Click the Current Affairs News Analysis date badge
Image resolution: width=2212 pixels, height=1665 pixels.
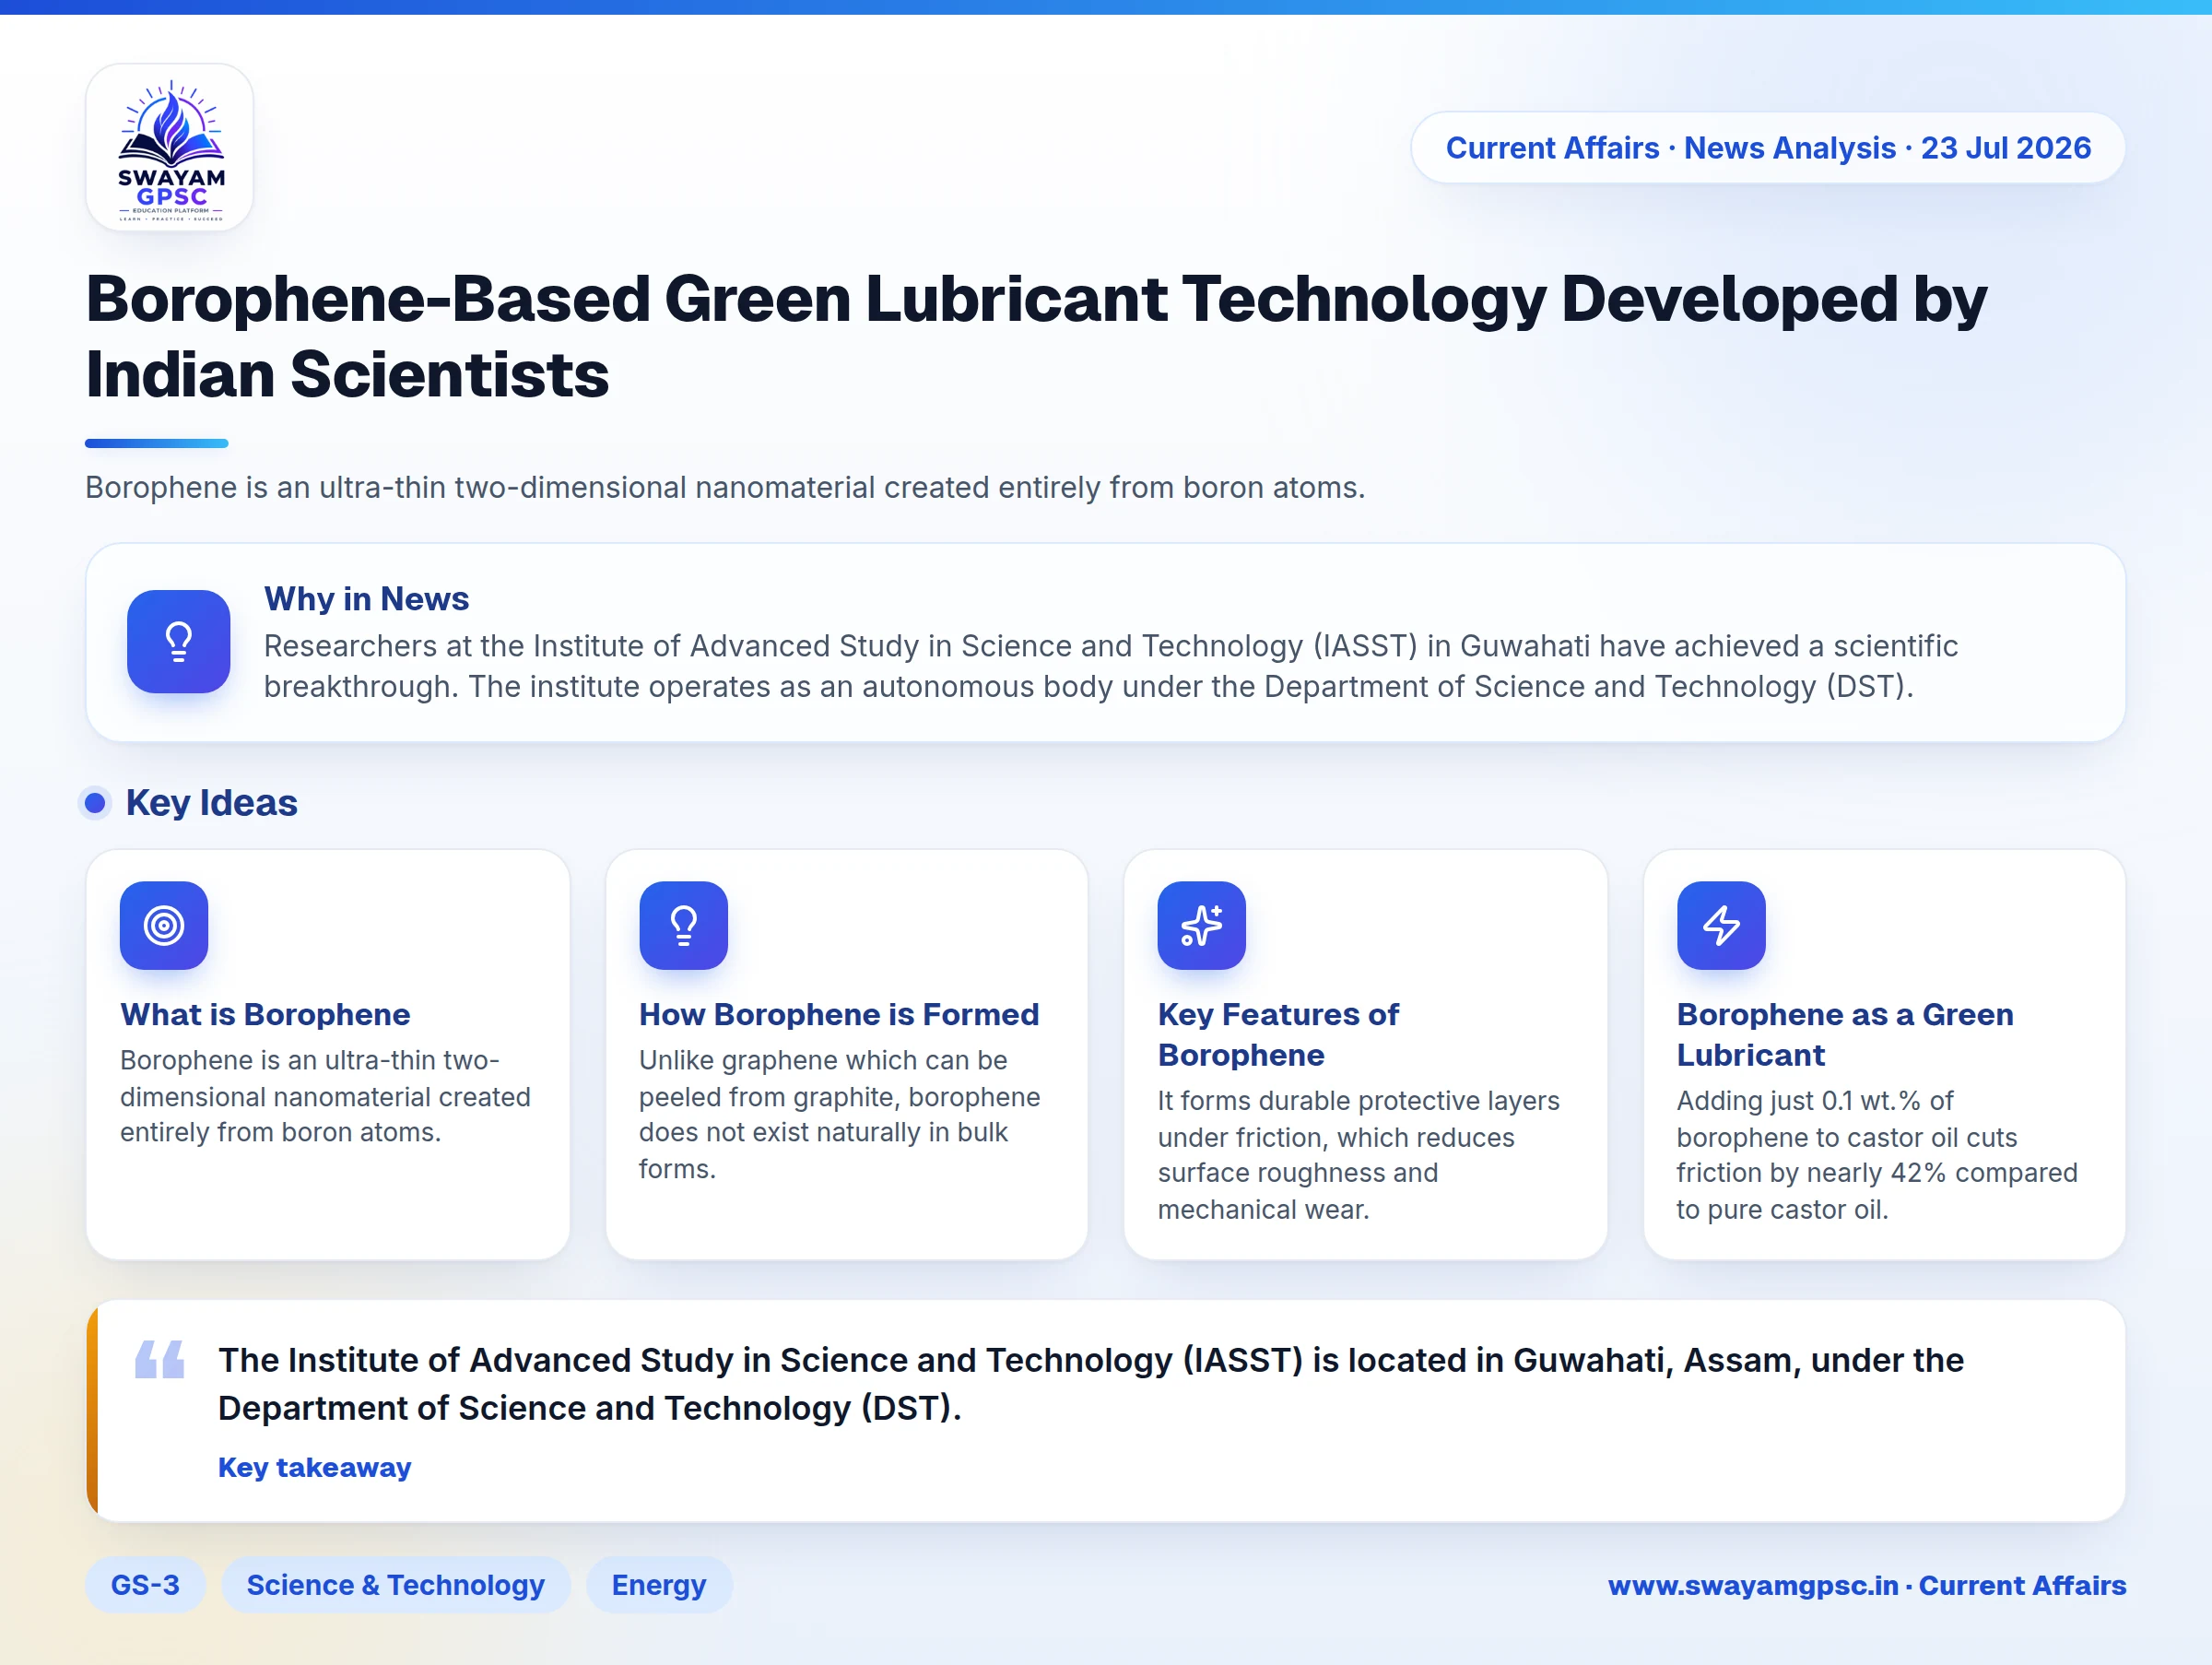(x=1768, y=148)
